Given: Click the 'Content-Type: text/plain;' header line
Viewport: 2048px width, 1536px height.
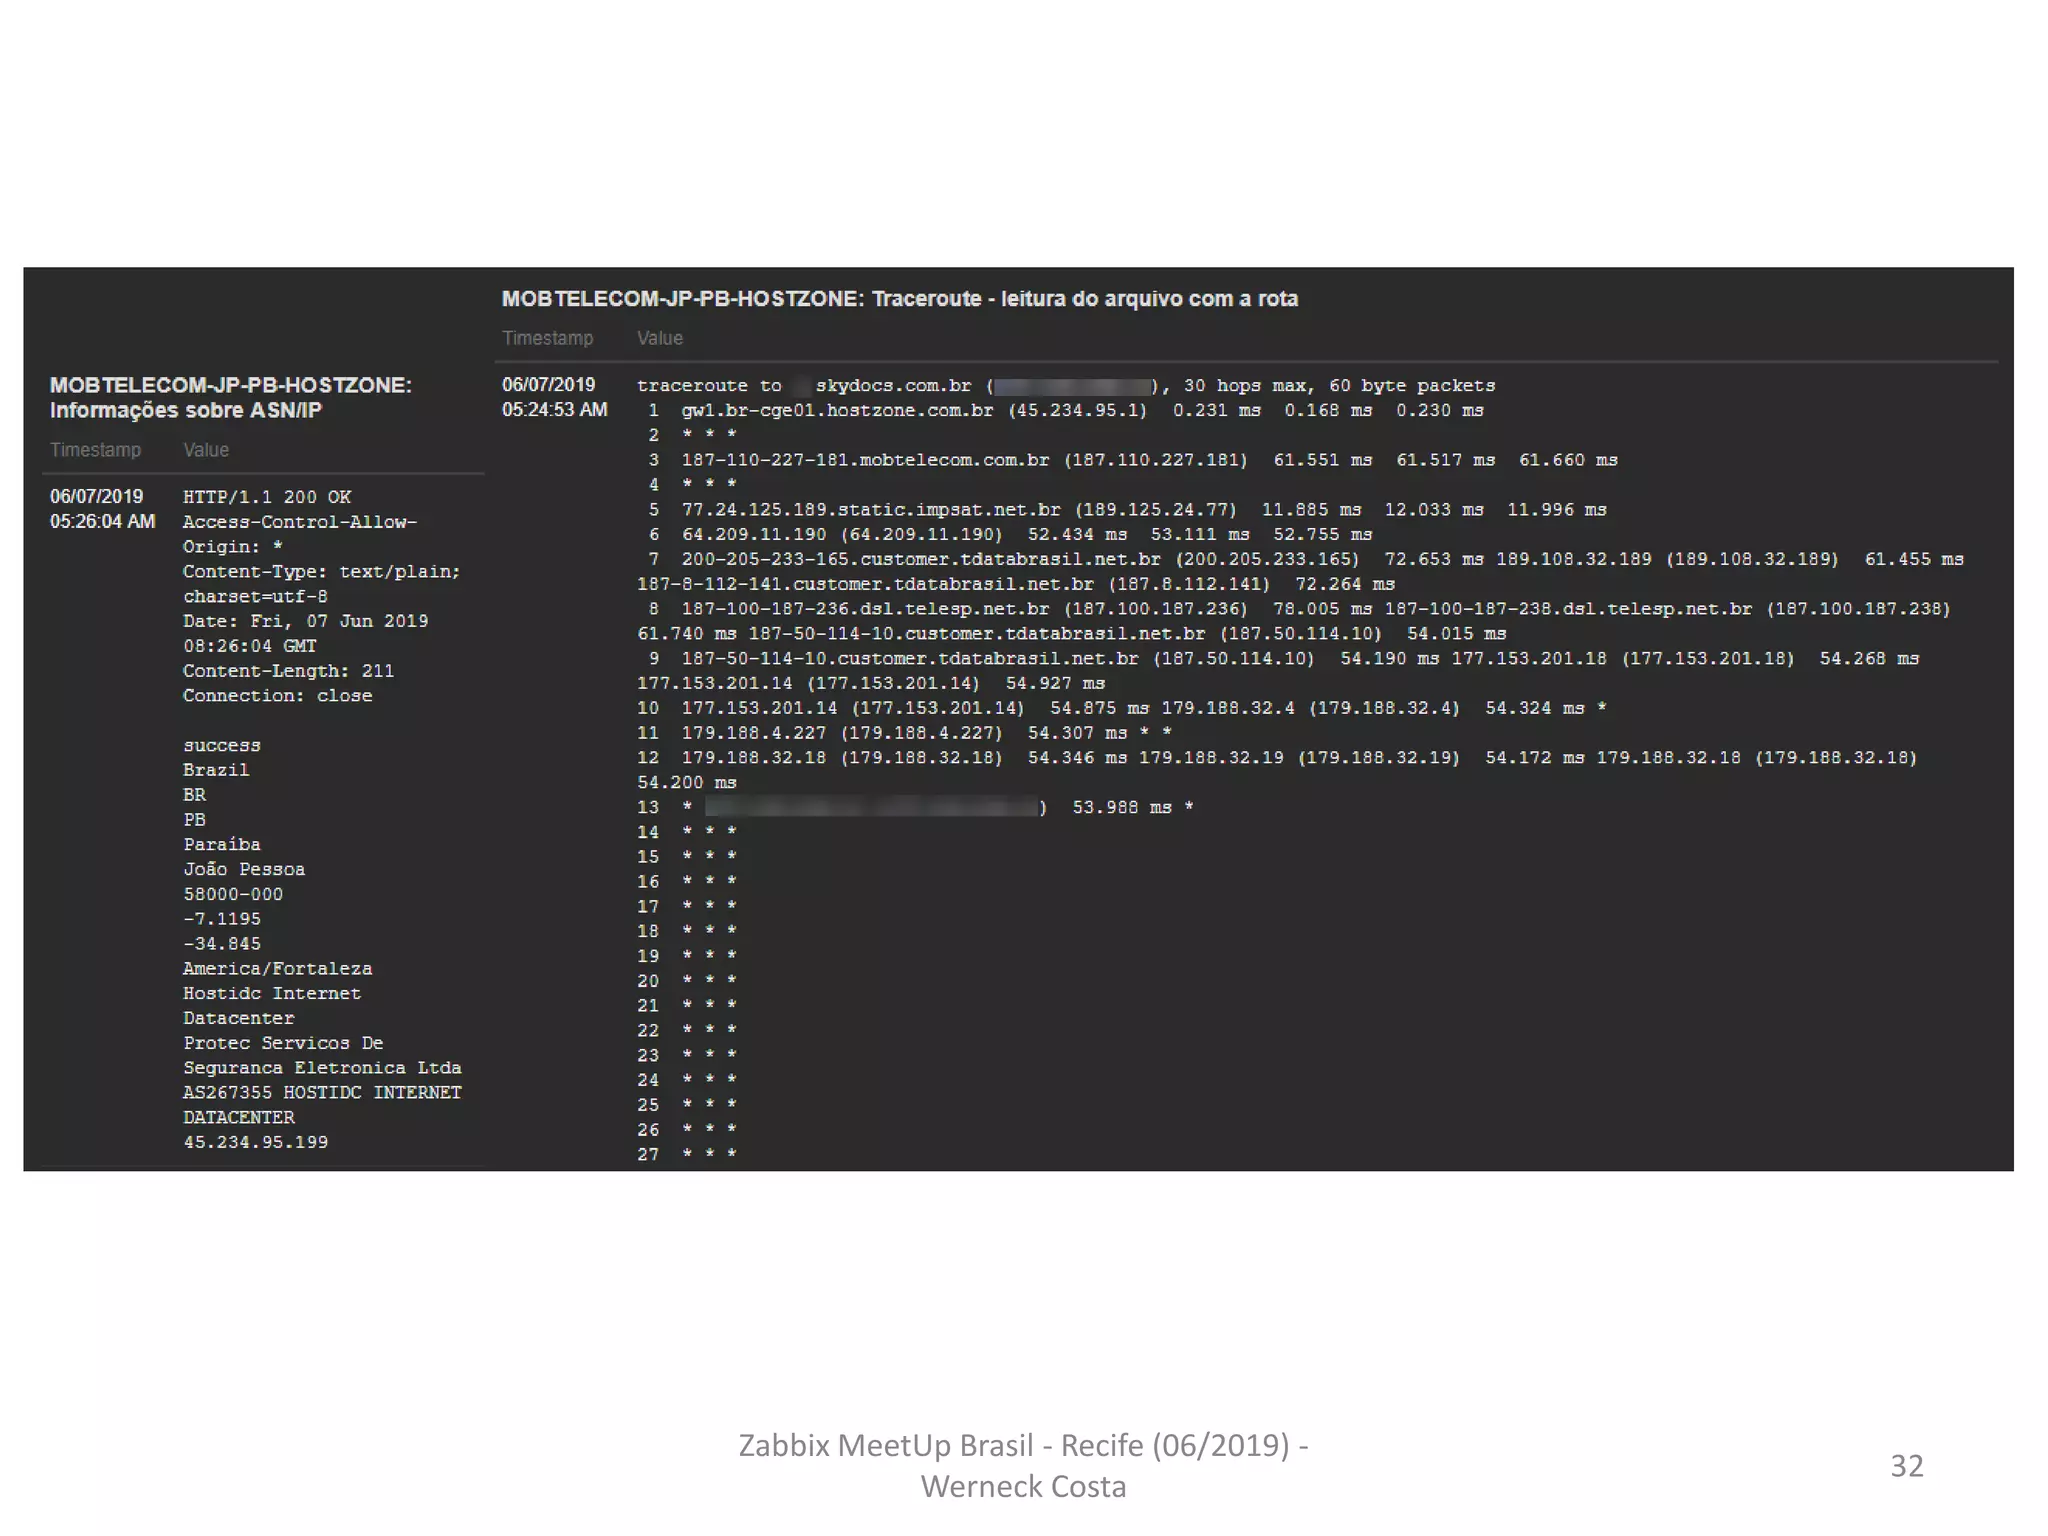Looking at the screenshot, I should point(322,572).
